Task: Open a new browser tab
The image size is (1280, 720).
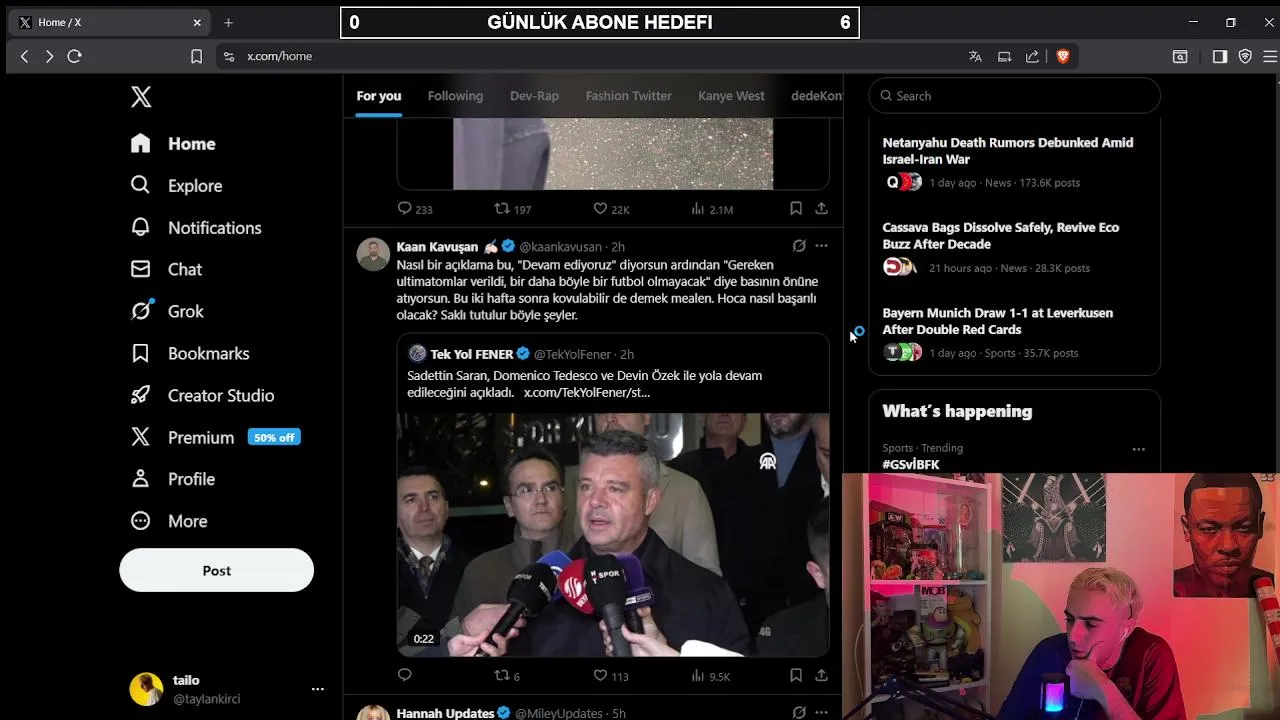Action: (x=228, y=22)
